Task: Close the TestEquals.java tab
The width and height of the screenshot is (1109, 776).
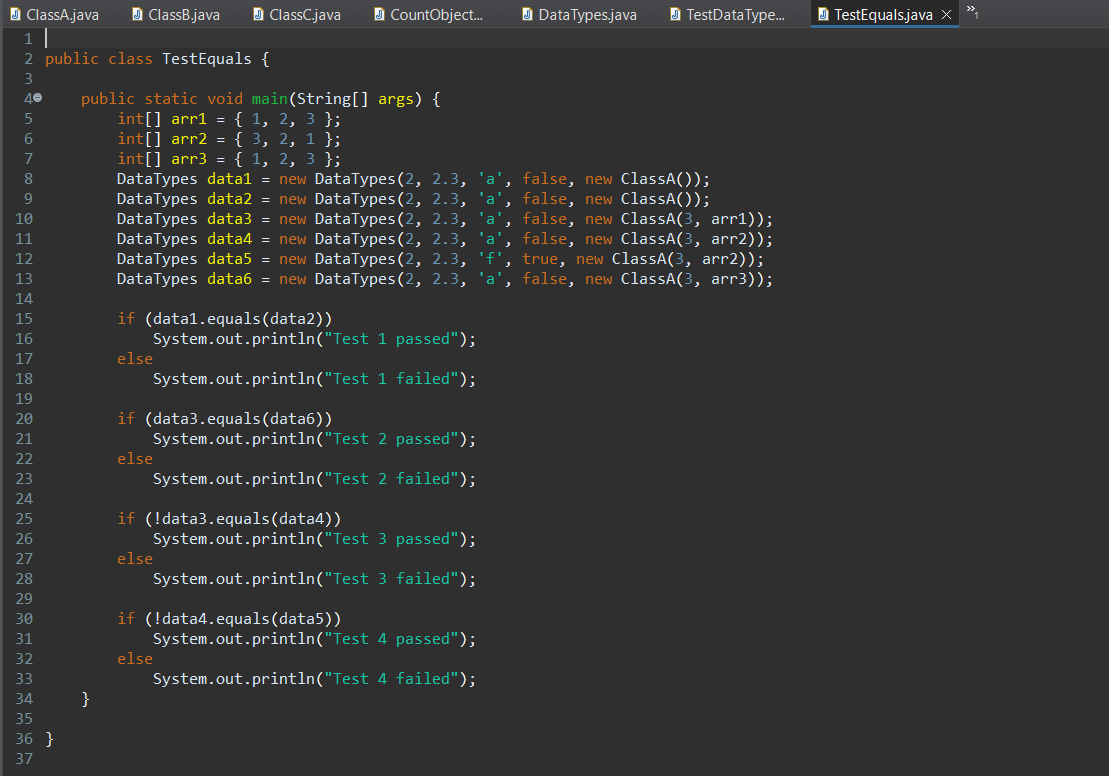Action: point(946,14)
